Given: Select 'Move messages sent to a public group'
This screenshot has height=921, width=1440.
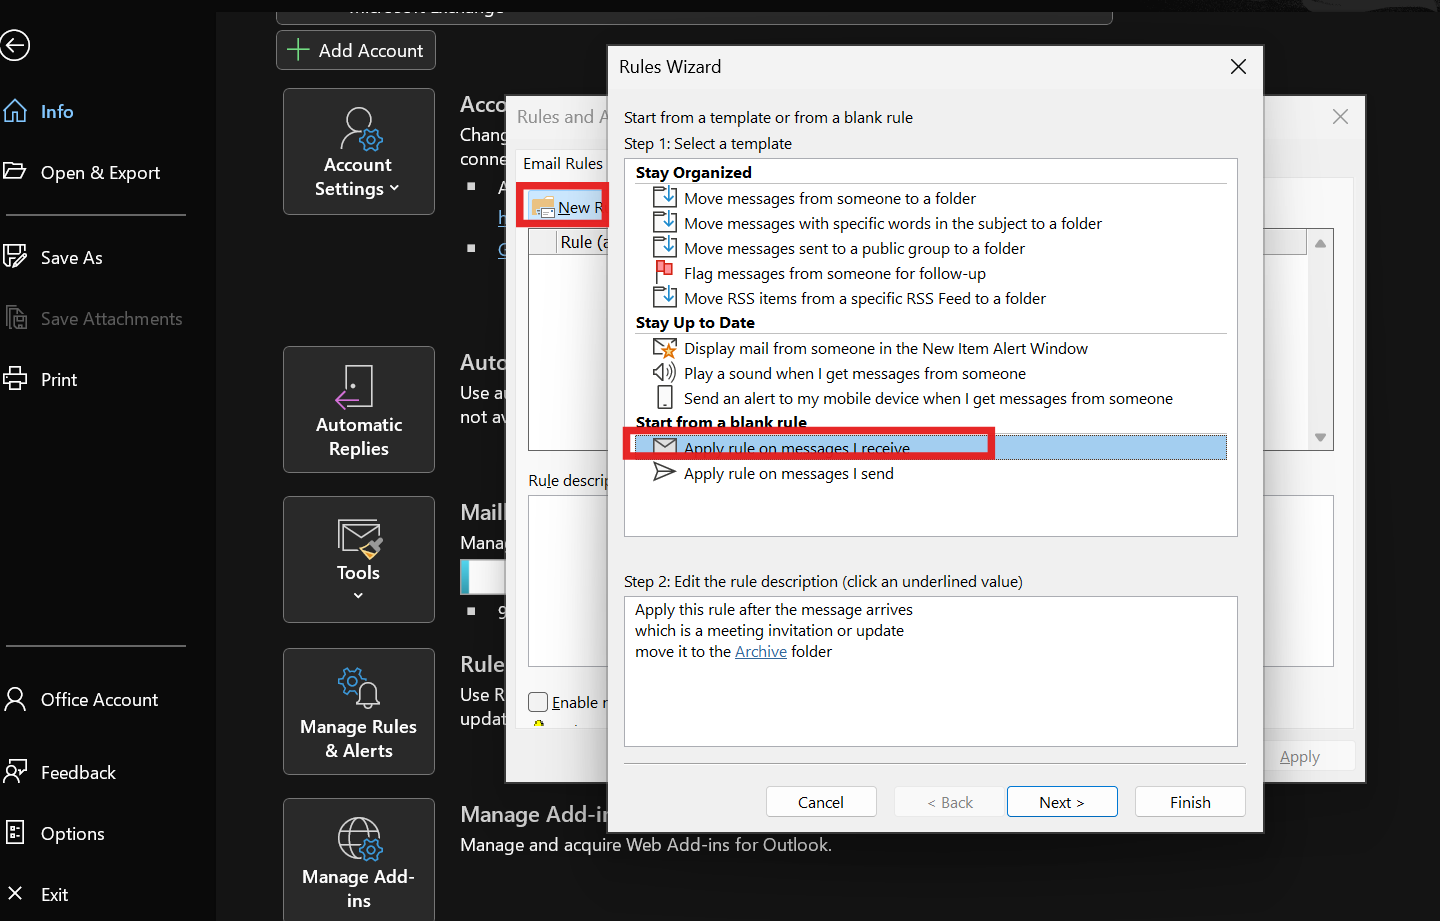Looking at the screenshot, I should 855,248.
